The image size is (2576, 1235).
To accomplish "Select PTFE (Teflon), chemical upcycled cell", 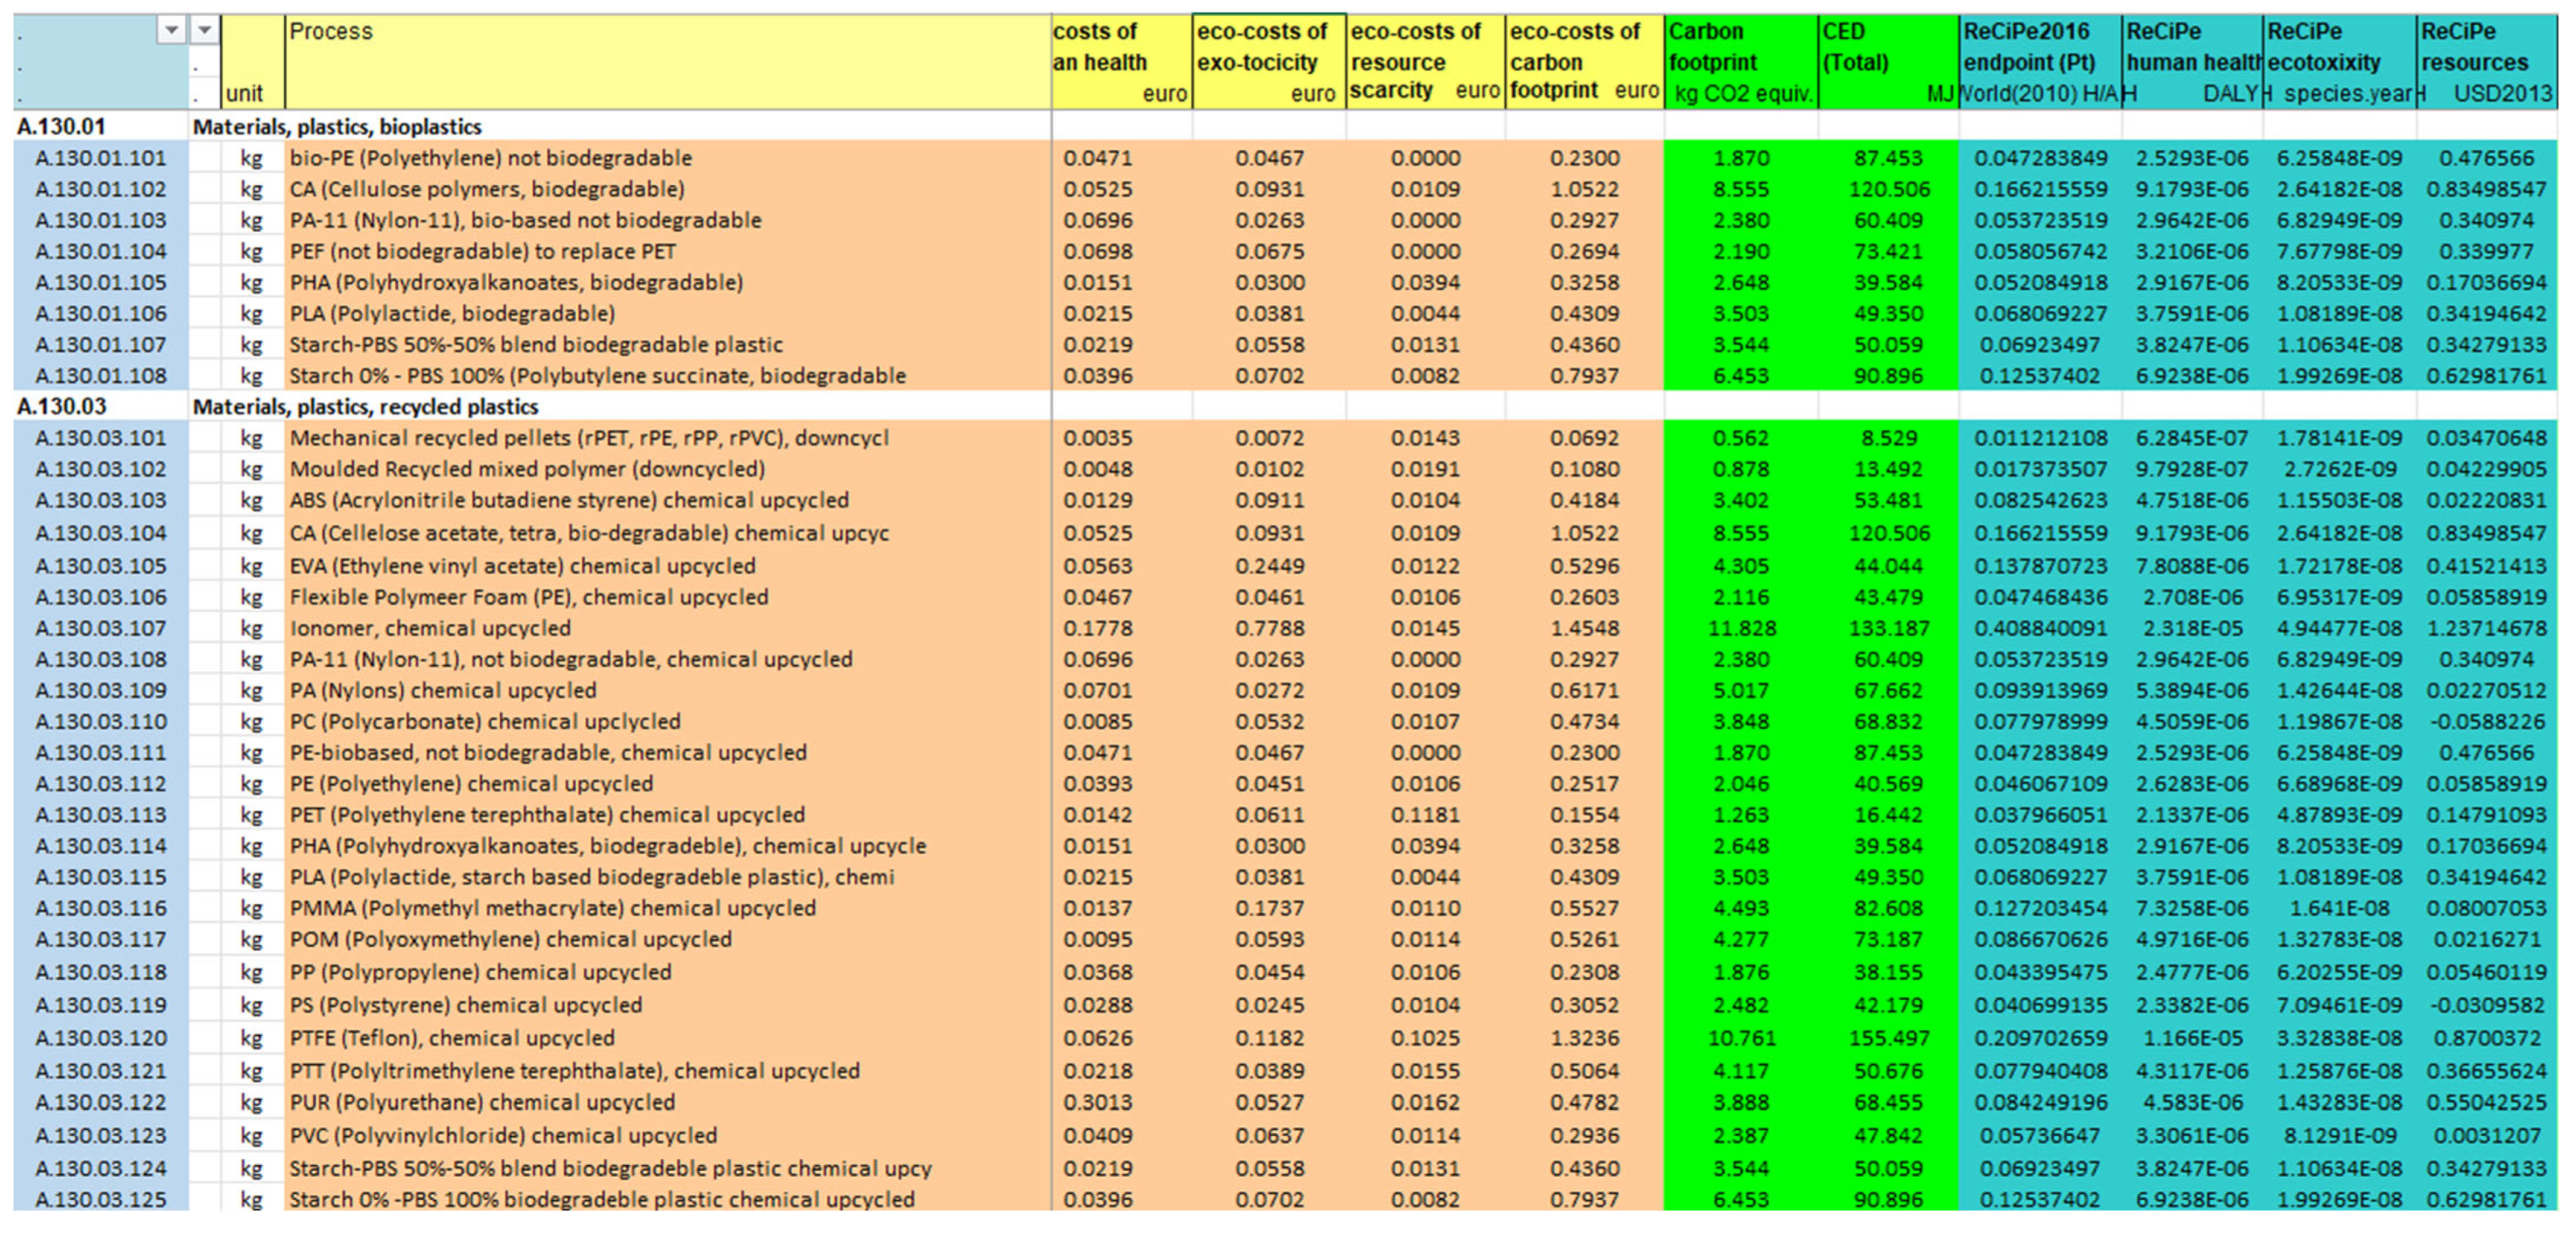I will pos(452,1039).
